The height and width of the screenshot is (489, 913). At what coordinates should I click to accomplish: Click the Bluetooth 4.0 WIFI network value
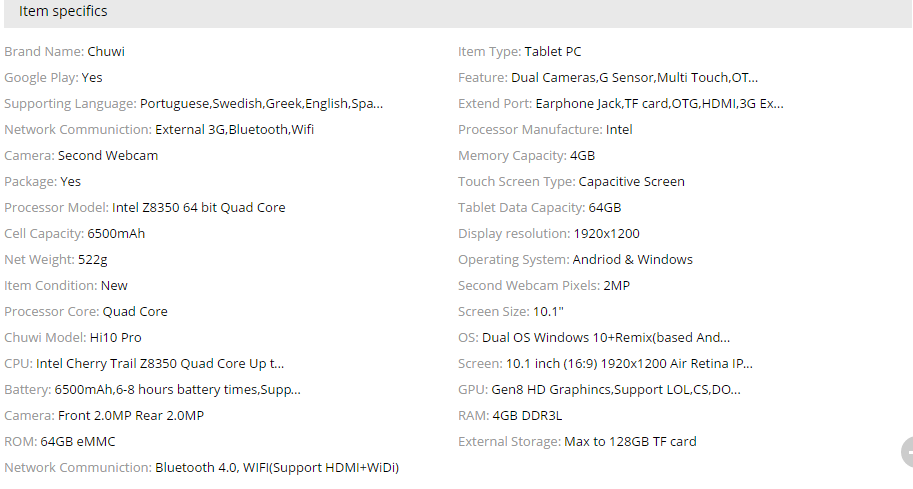[277, 468]
